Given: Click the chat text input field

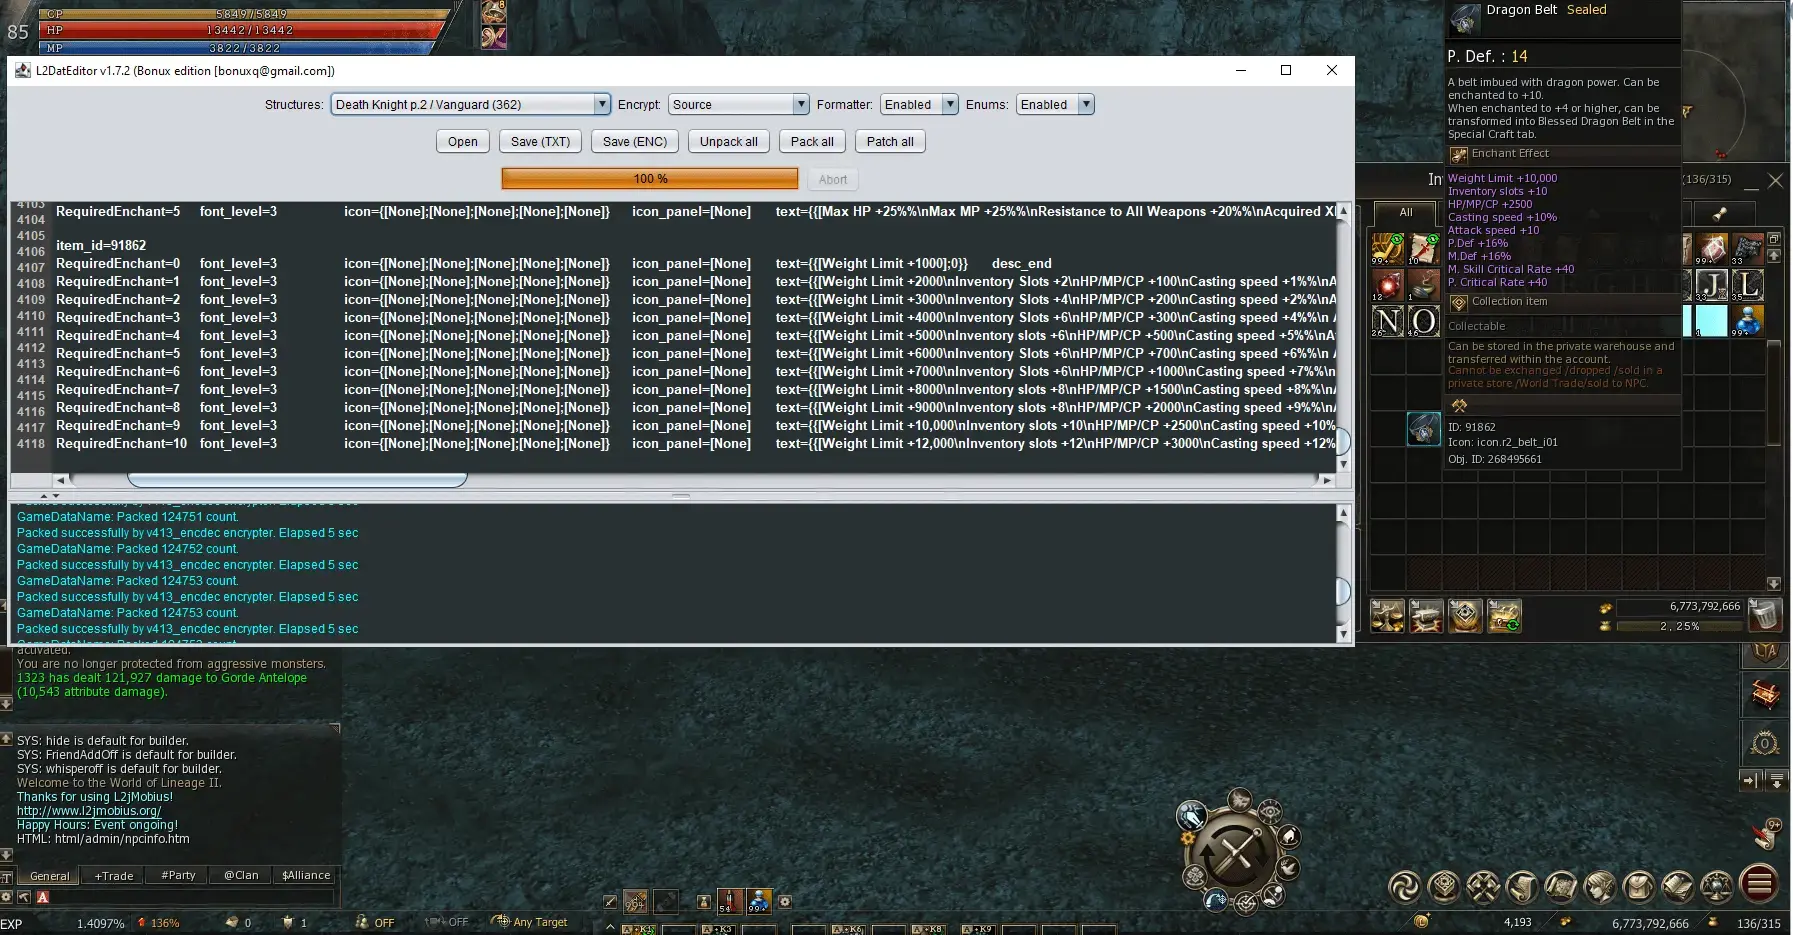Looking at the screenshot, I should [x=190, y=897].
